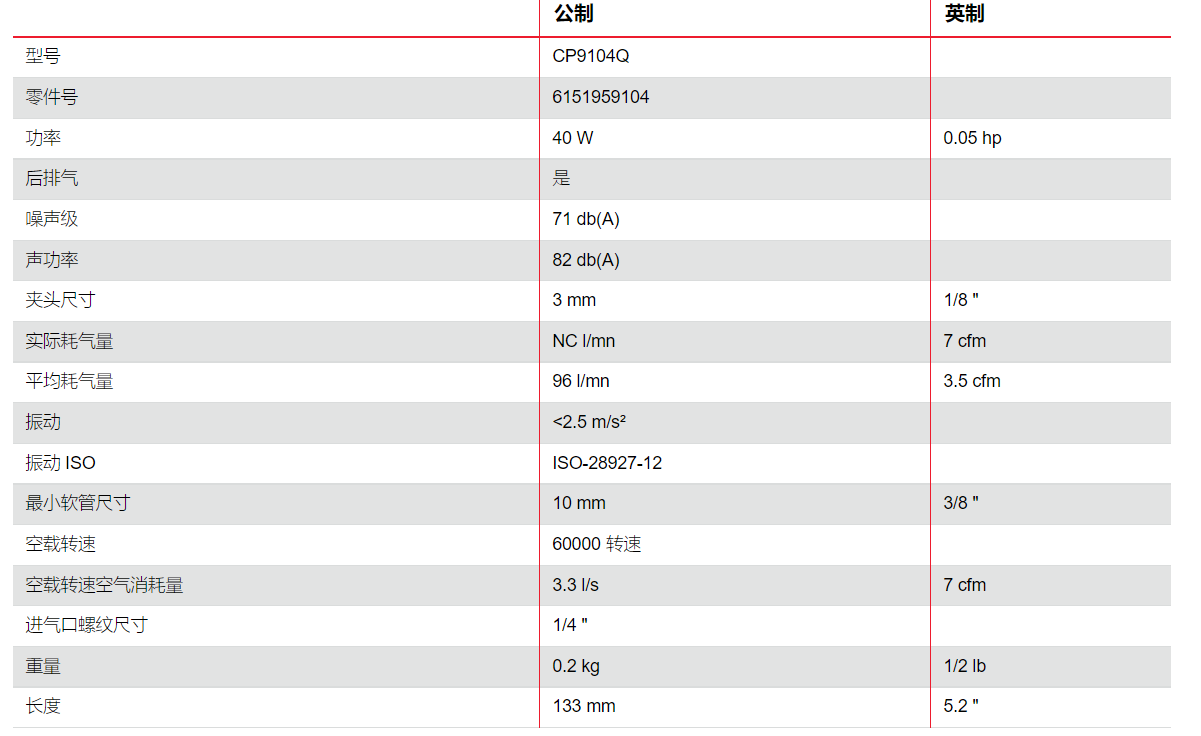Click the 公制 column header
The height and width of the screenshot is (736, 1201).
tap(574, 14)
